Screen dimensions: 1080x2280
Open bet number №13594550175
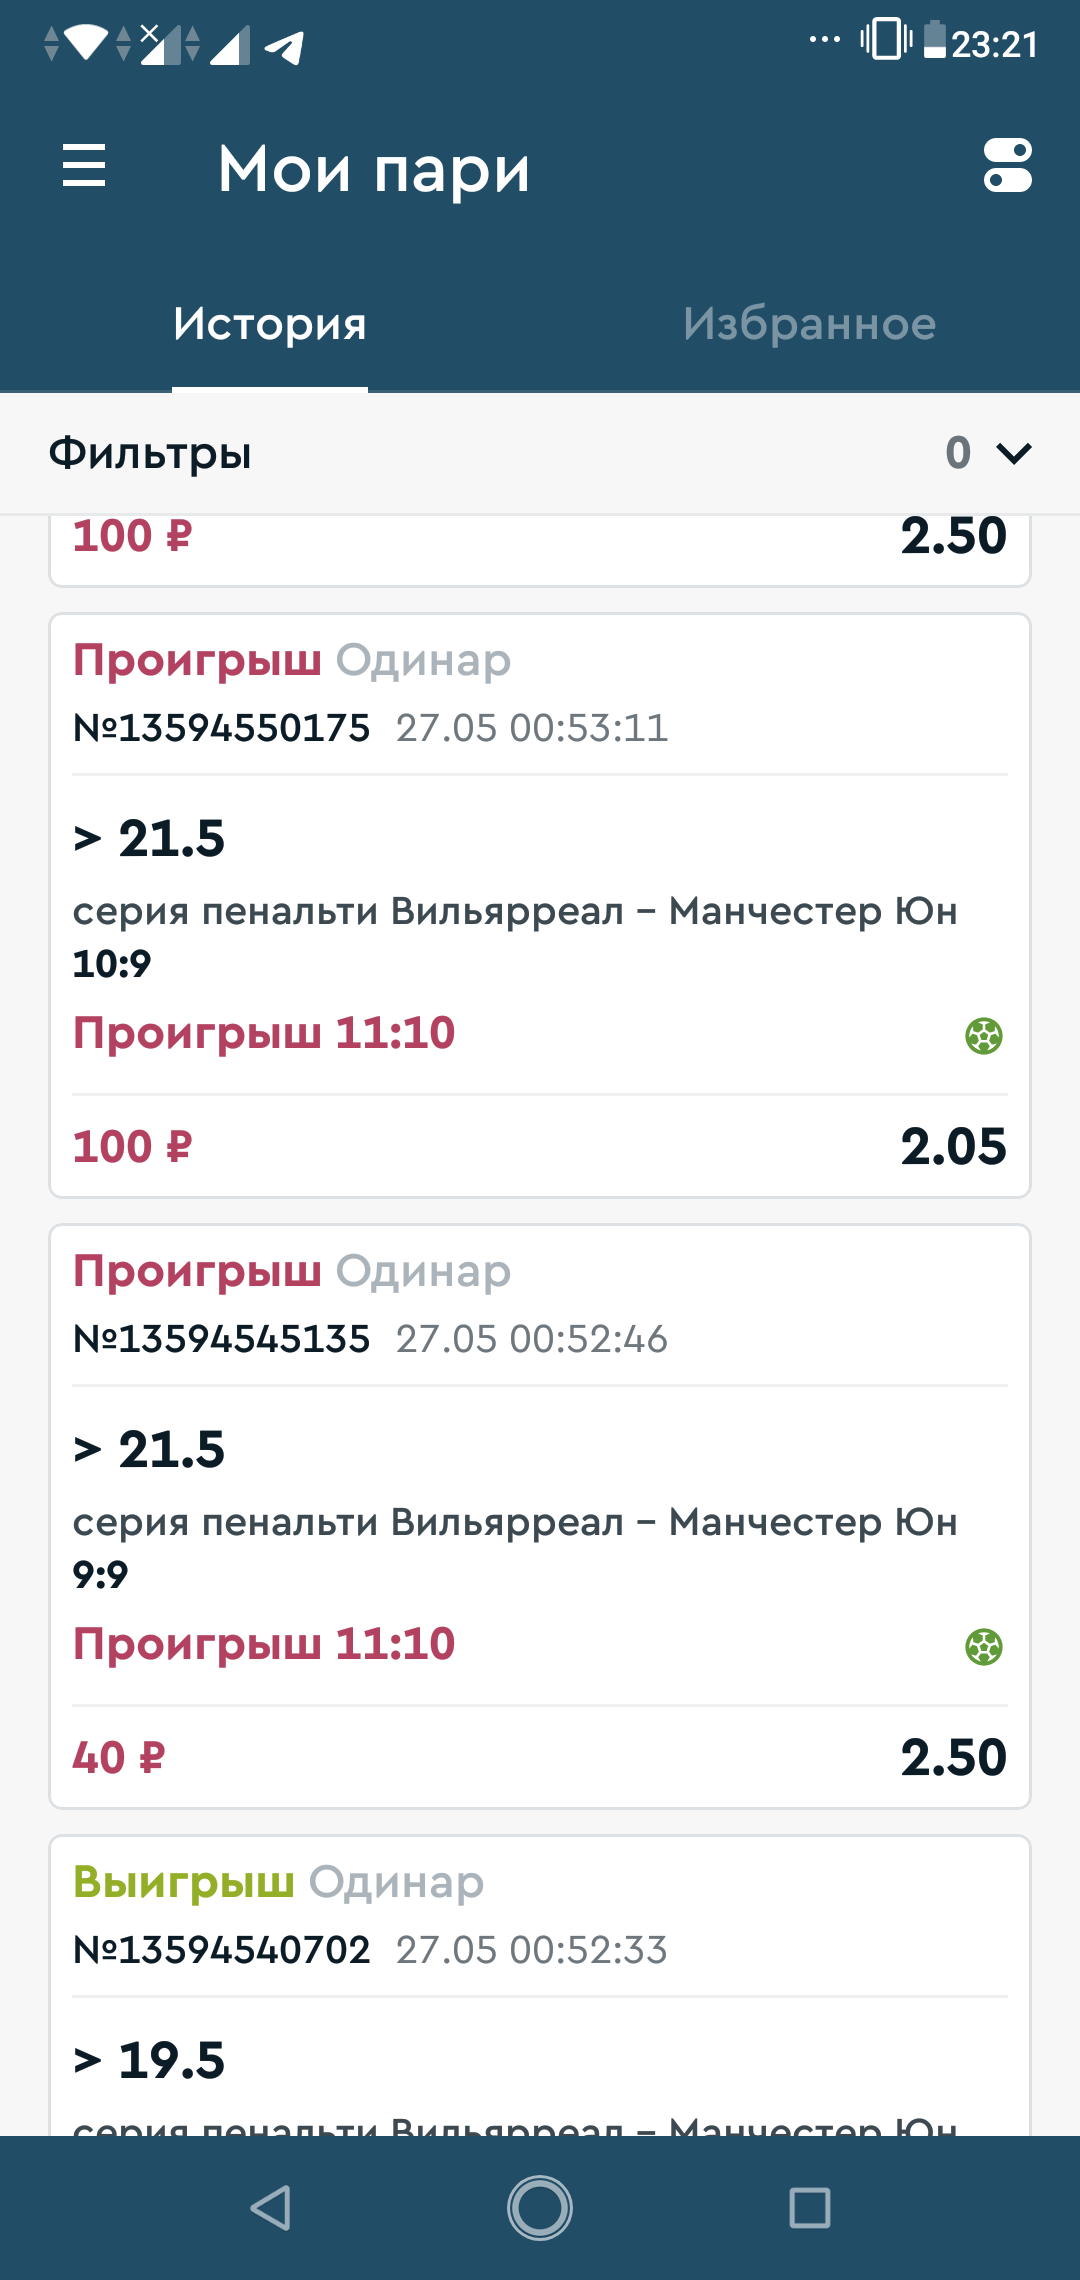[222, 728]
